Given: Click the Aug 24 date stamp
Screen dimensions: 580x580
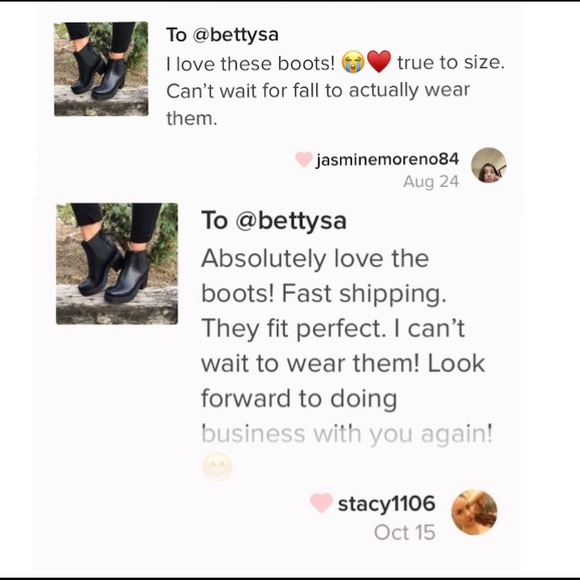Looking at the screenshot, I should coord(431,181).
